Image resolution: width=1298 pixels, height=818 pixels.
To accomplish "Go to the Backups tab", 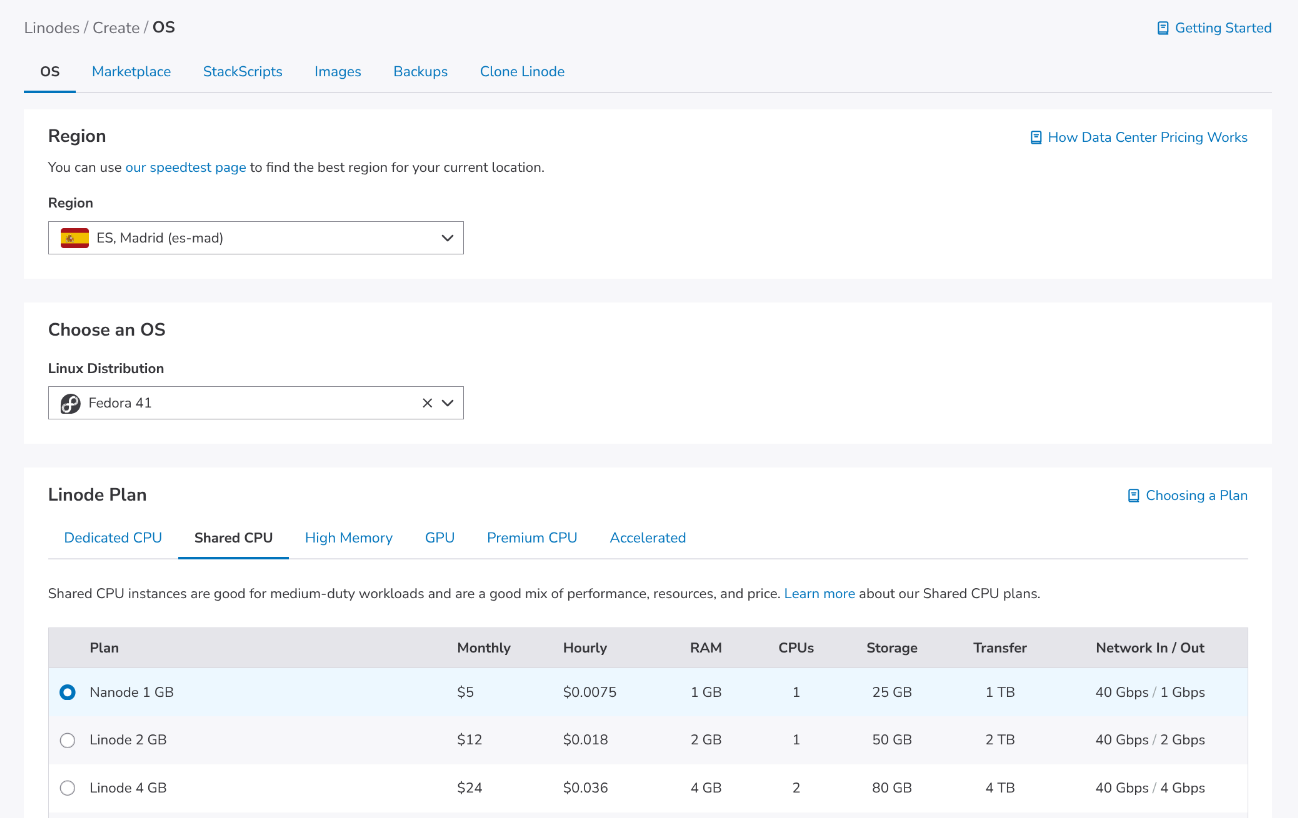I will pos(421,72).
